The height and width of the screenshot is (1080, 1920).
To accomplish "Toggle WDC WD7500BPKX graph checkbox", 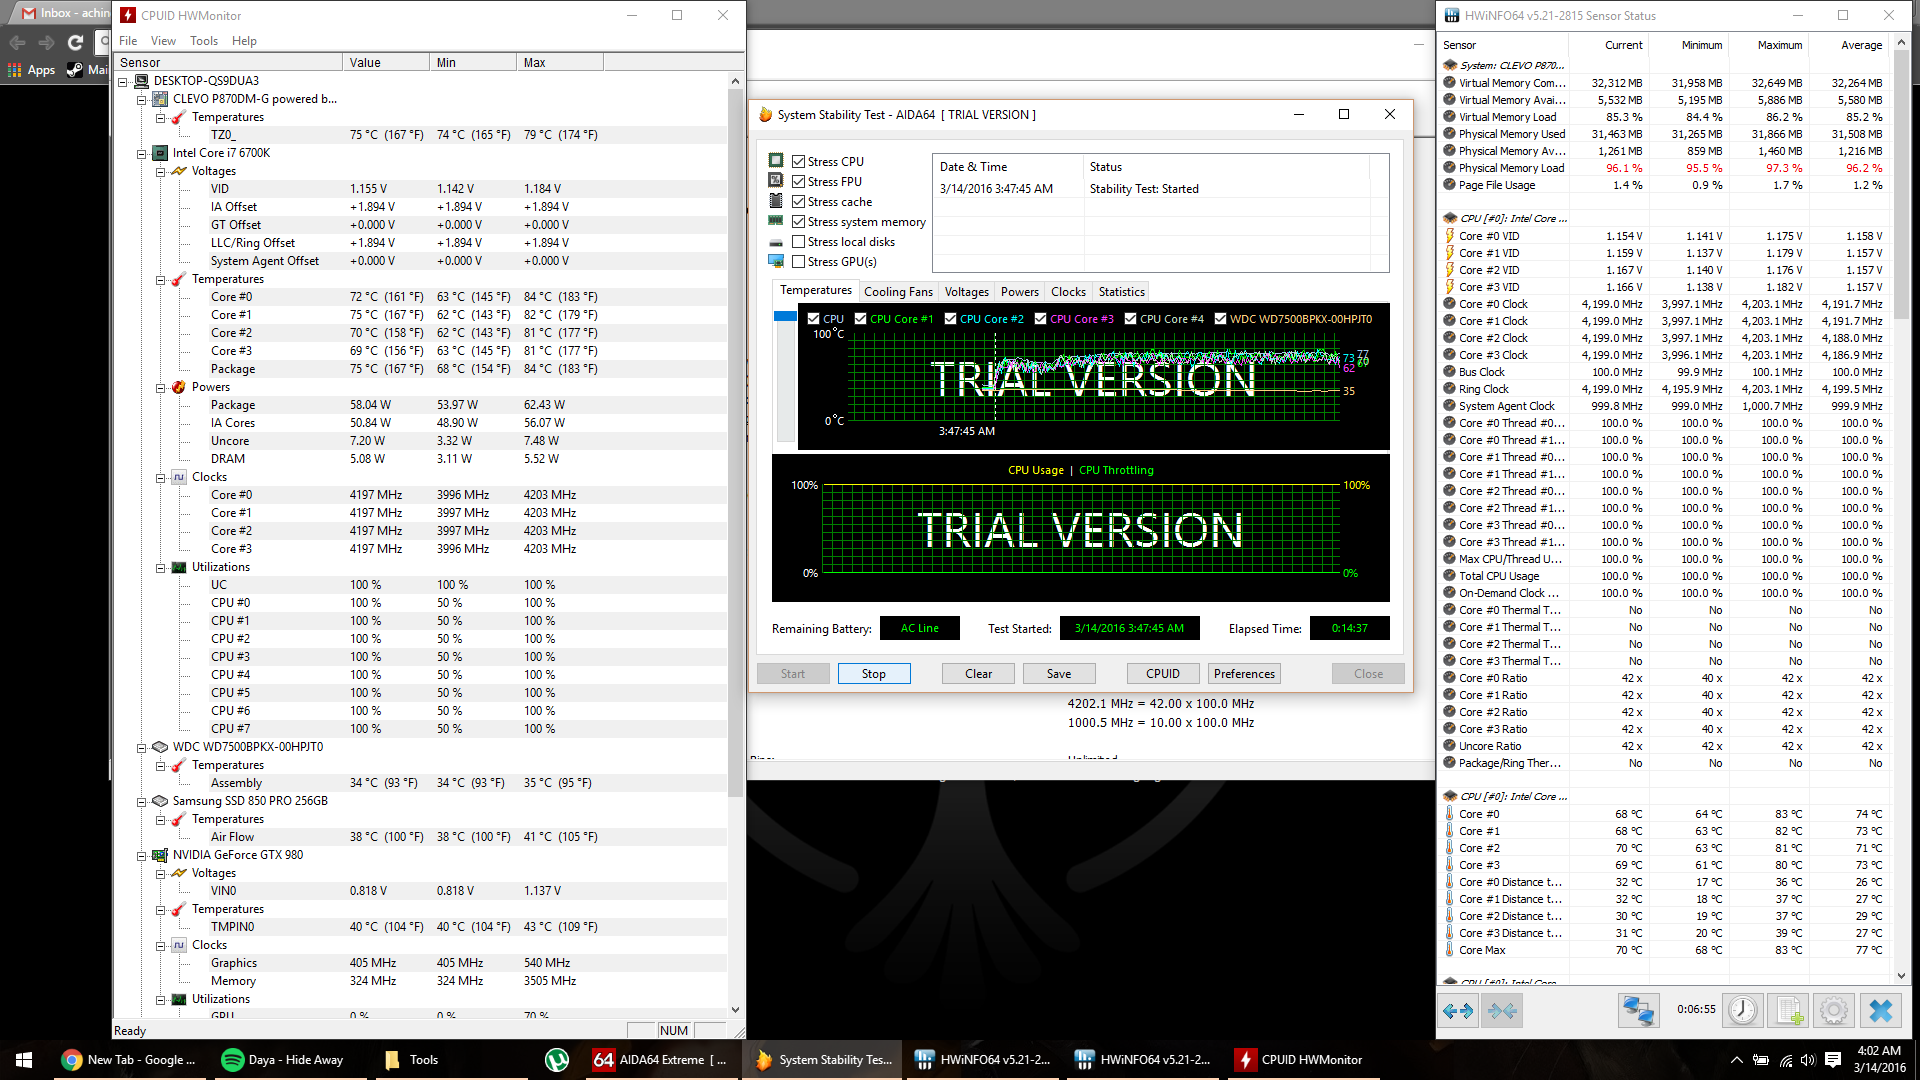I will pos(1221,319).
